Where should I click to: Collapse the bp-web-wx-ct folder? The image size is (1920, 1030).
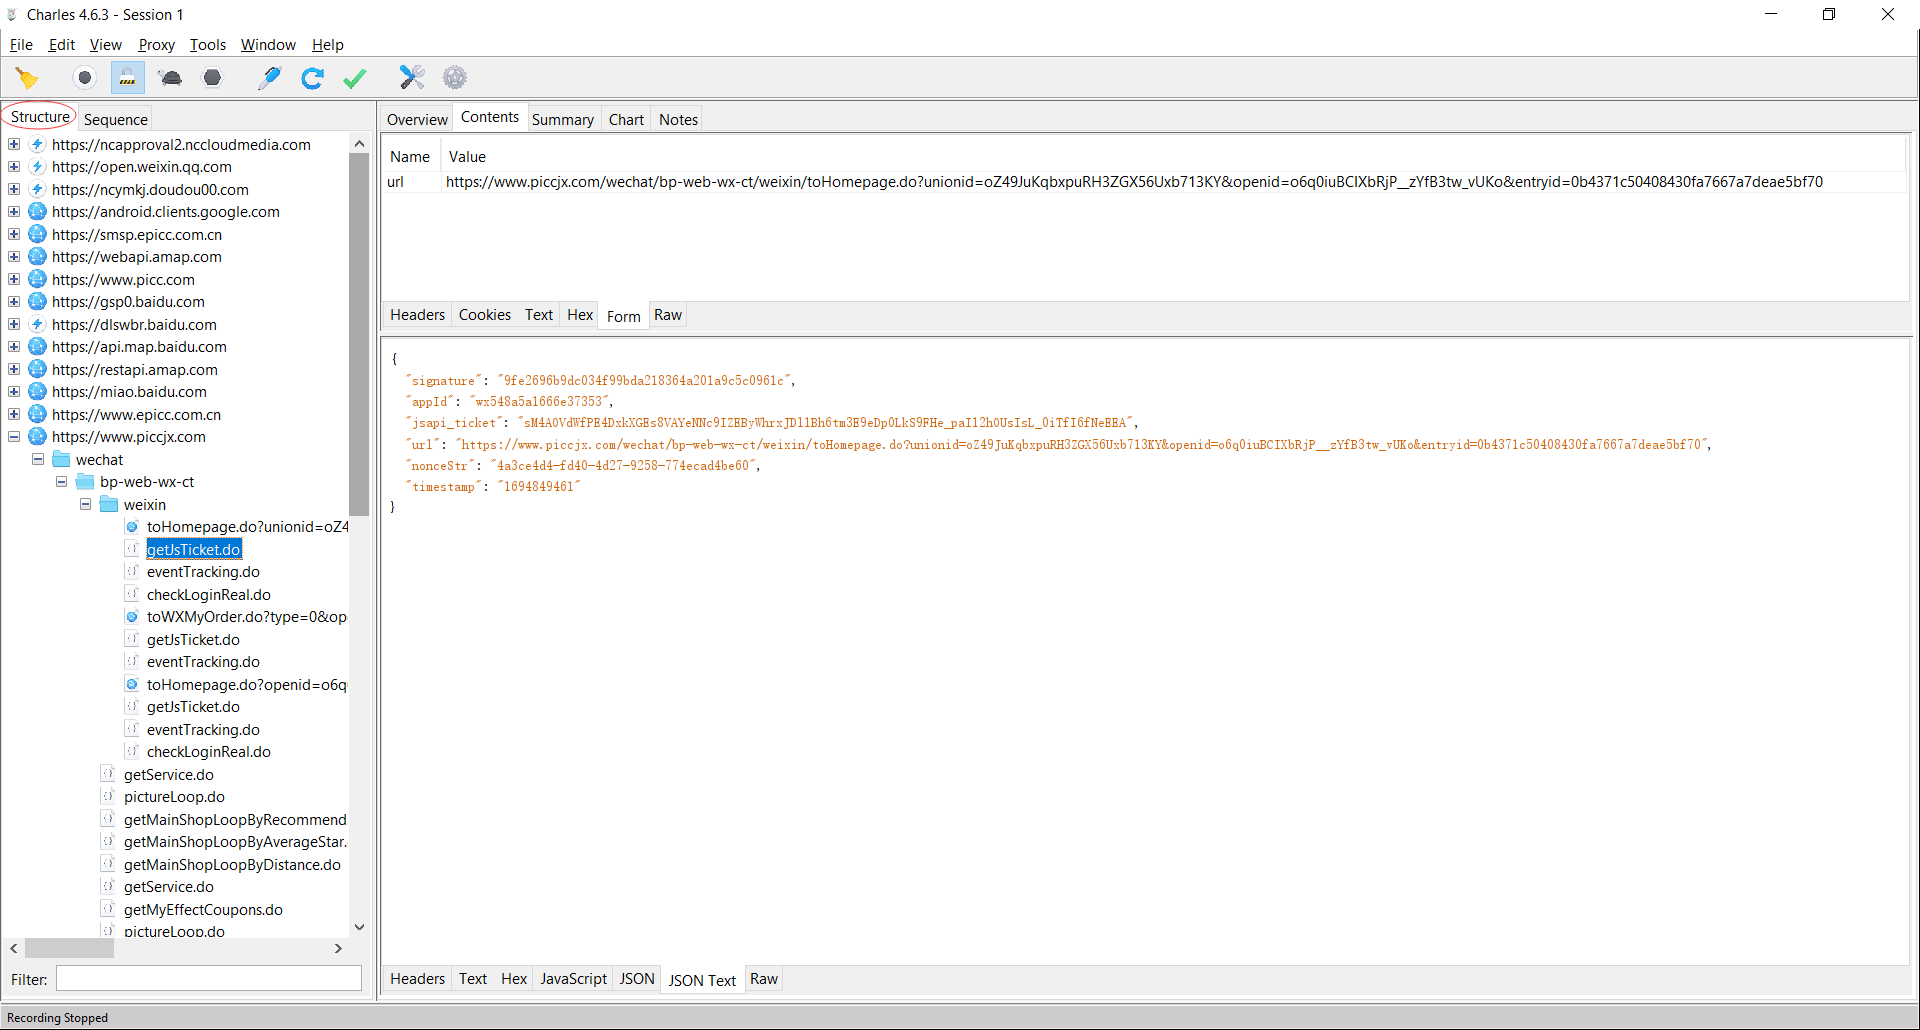62,482
